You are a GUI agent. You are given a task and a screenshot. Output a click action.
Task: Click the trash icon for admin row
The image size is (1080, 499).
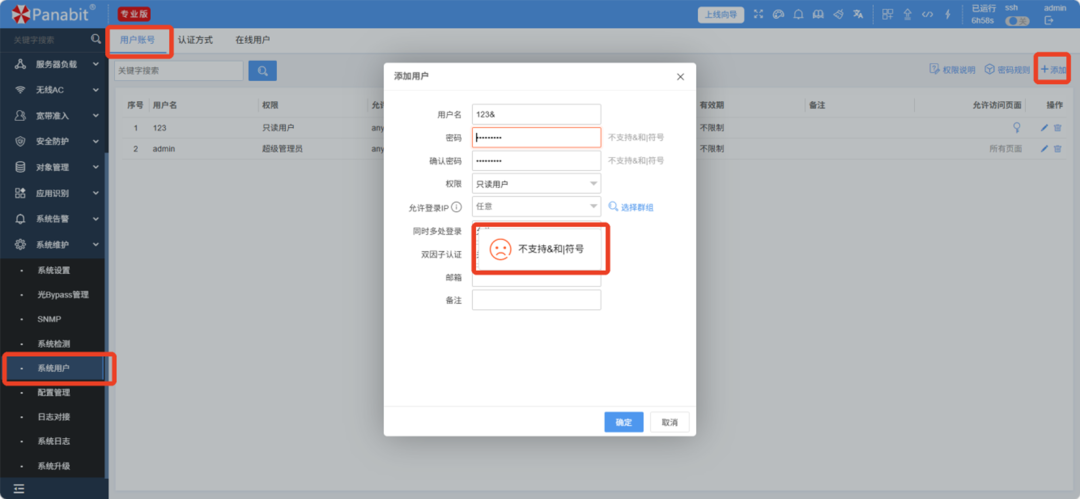click(1057, 148)
